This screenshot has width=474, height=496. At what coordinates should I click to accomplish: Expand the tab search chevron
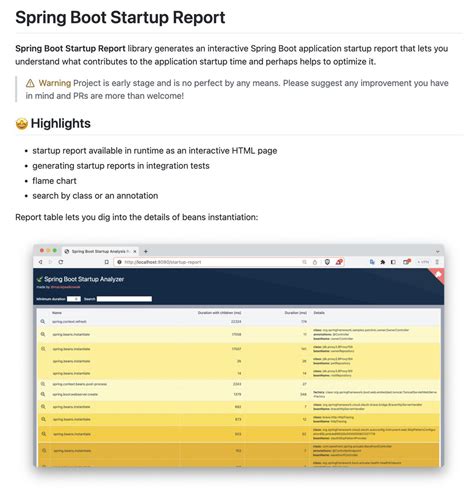tap(437, 251)
